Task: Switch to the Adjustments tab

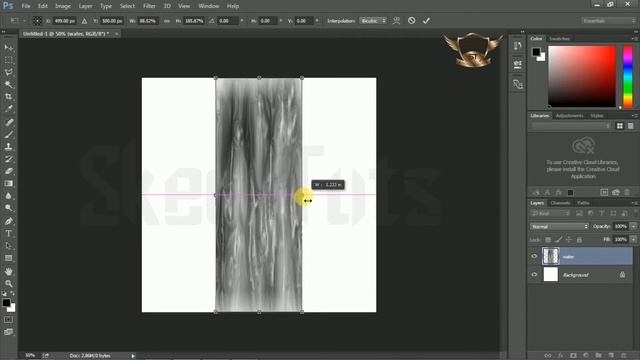Action: (x=569, y=116)
